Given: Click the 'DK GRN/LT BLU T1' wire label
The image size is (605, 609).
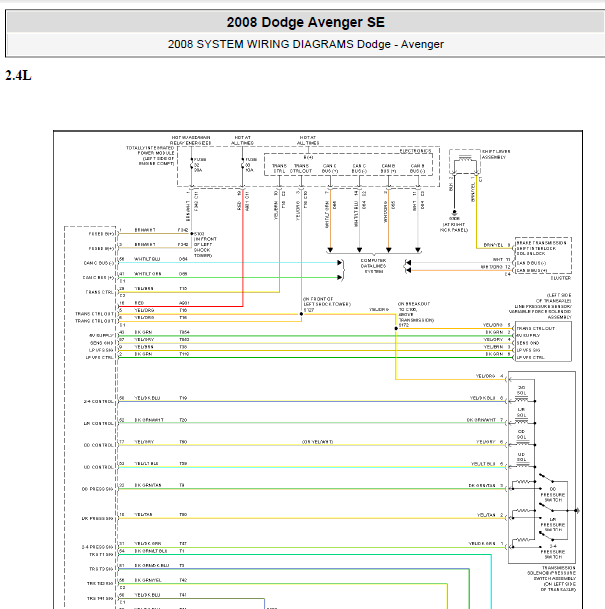Looking at the screenshot, I should tap(160, 551).
